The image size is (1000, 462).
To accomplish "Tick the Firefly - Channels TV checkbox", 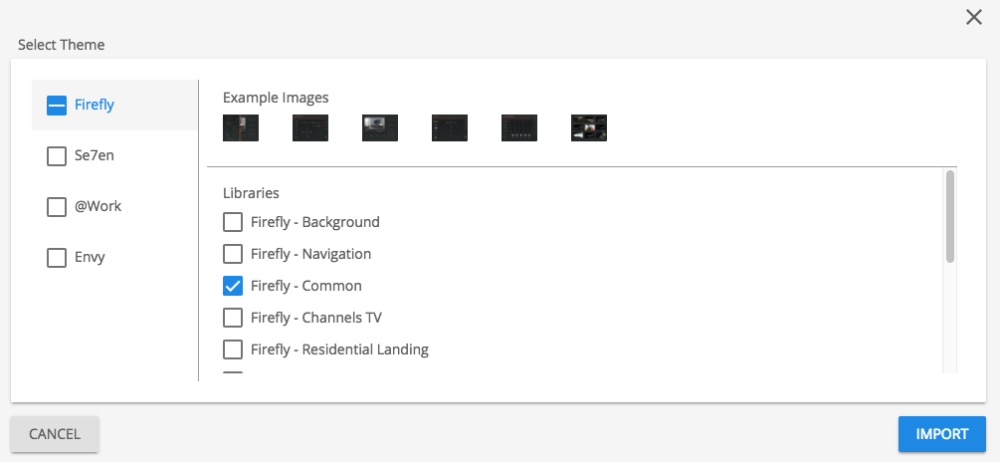I will (x=232, y=318).
